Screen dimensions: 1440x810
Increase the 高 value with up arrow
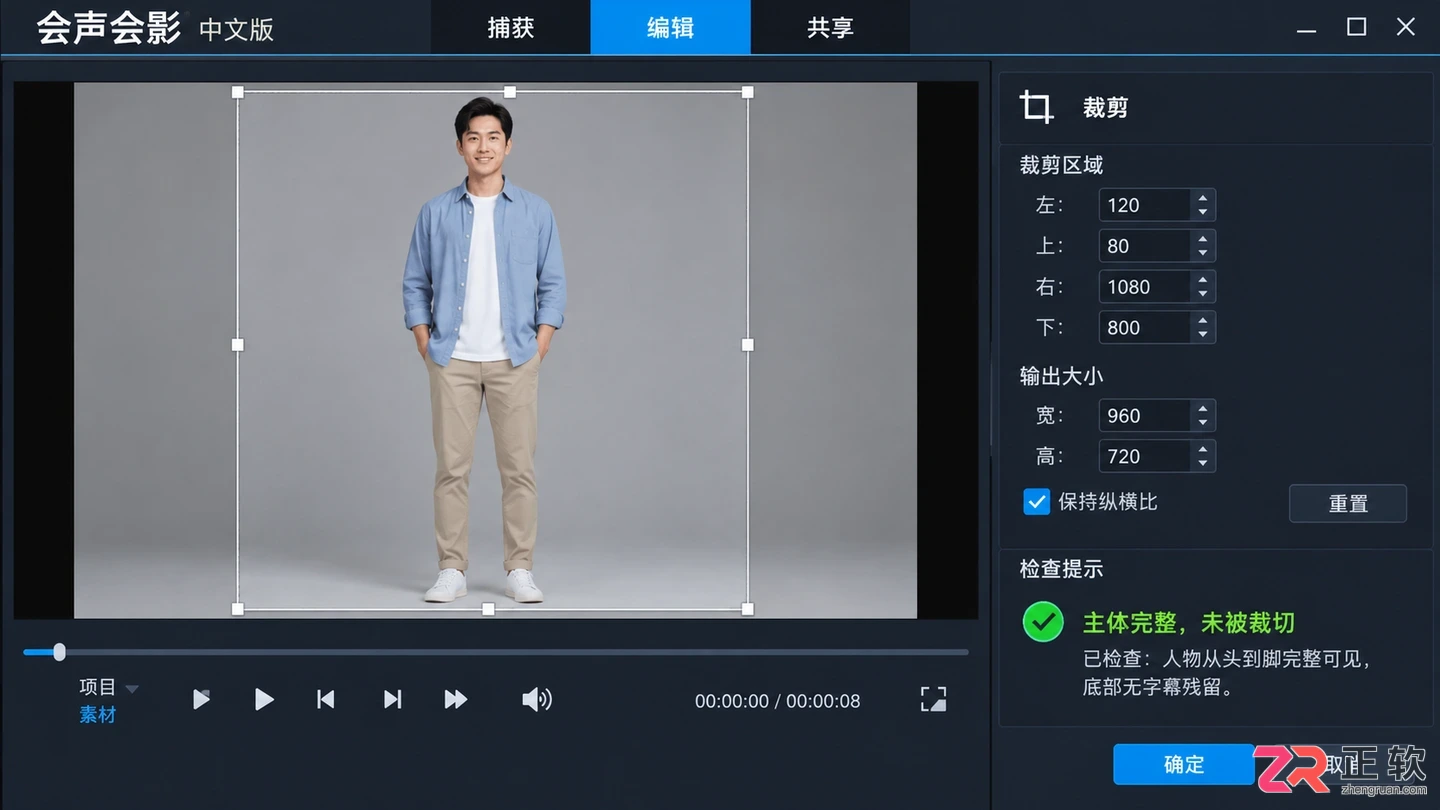tap(1203, 448)
